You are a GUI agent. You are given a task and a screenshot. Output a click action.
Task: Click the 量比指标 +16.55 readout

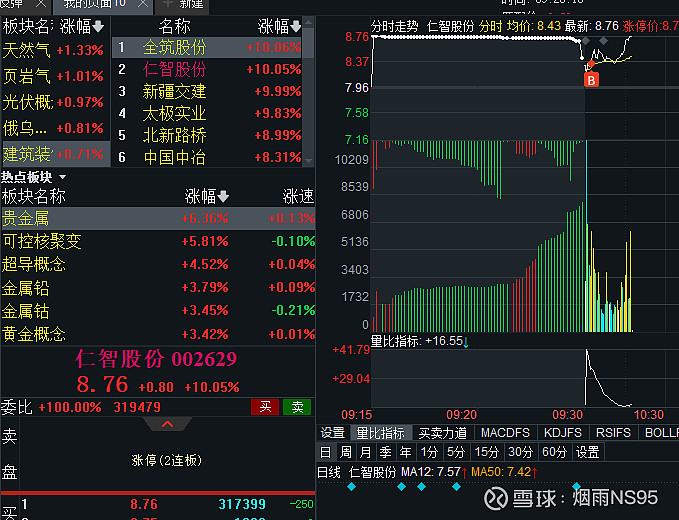click(x=419, y=341)
